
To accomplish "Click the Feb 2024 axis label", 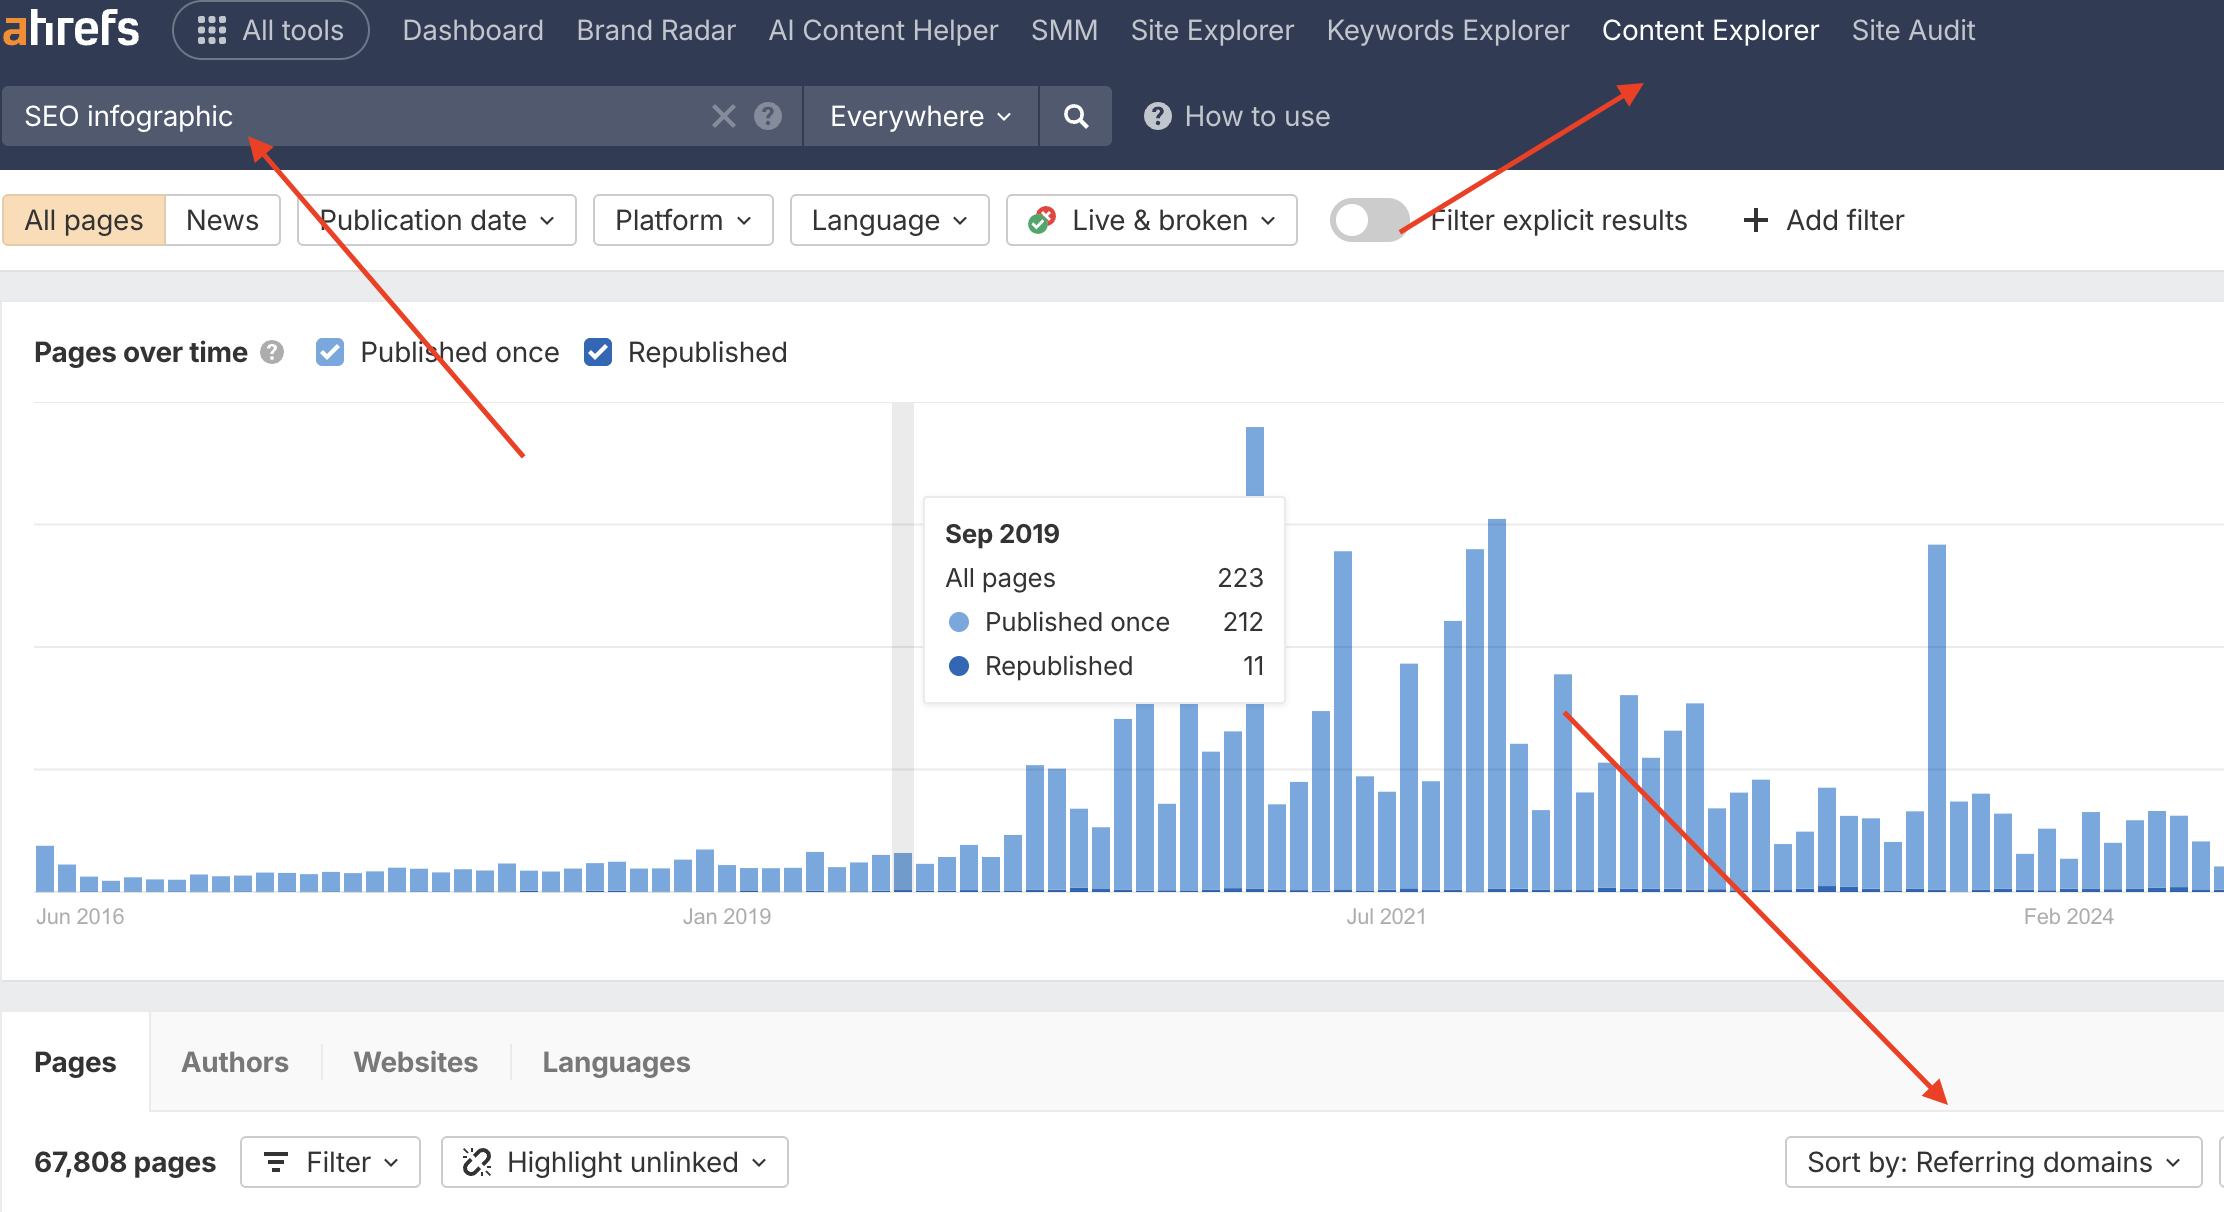I will [2069, 916].
